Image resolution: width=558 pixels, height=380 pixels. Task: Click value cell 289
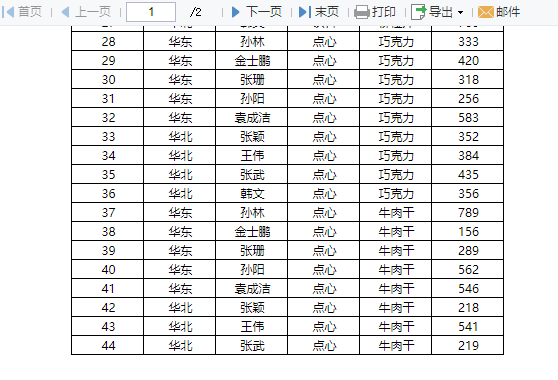tap(467, 250)
